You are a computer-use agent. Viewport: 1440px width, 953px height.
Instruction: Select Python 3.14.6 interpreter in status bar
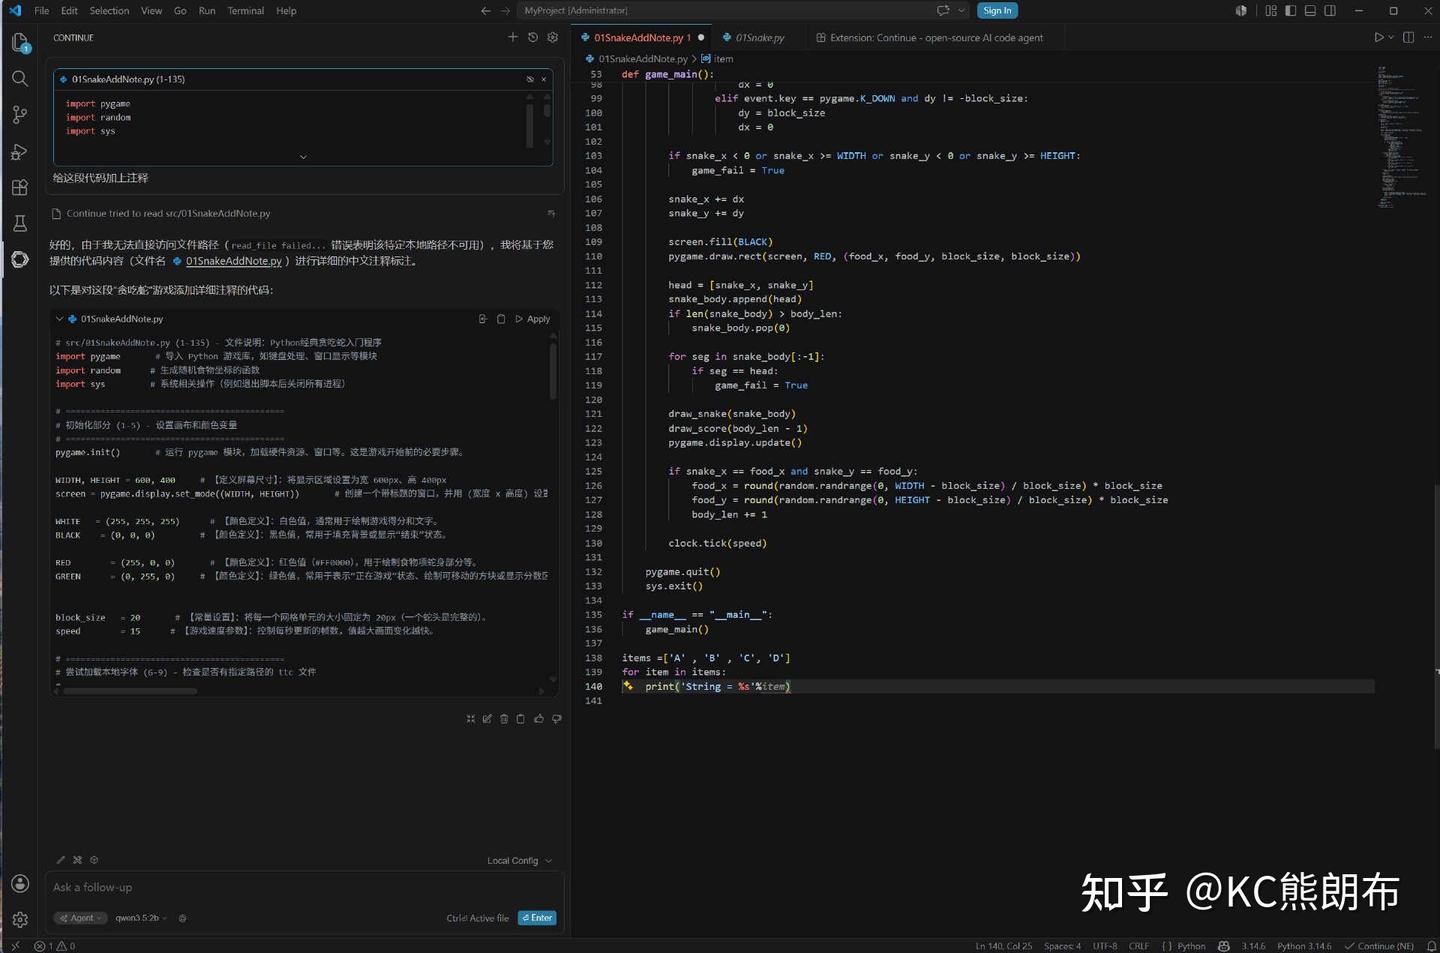point(1304,946)
